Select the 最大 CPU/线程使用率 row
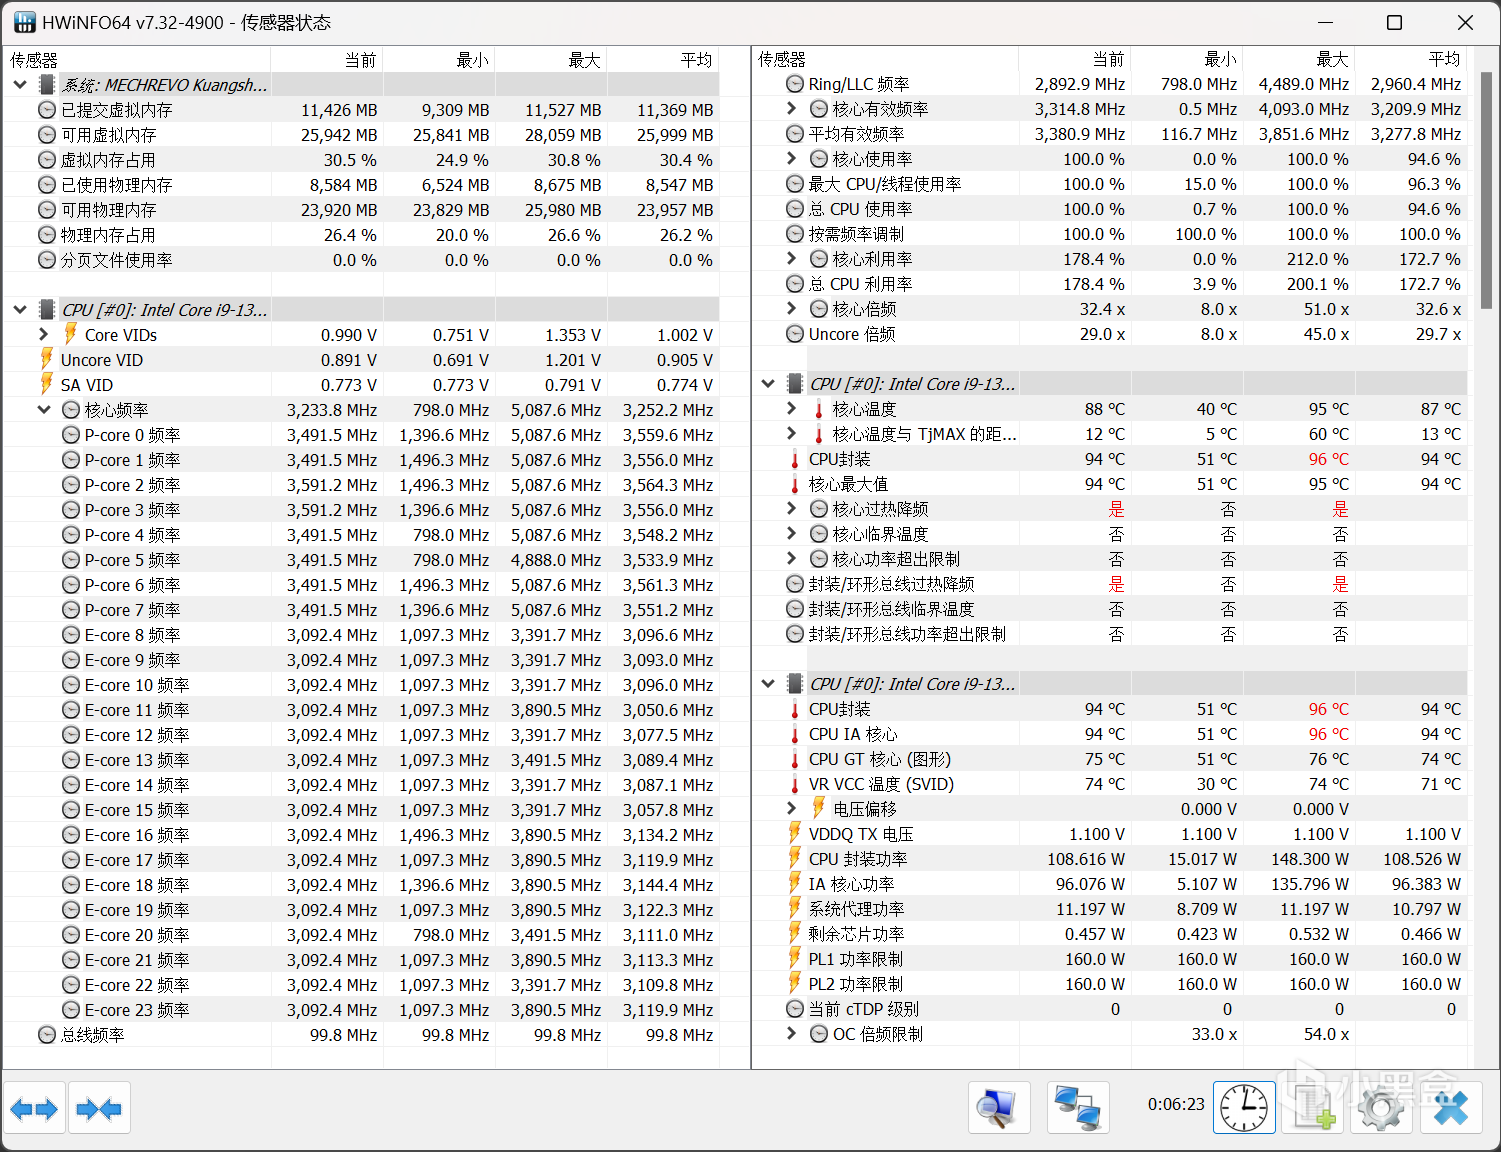1501x1152 pixels. pyautogui.click(x=1109, y=184)
